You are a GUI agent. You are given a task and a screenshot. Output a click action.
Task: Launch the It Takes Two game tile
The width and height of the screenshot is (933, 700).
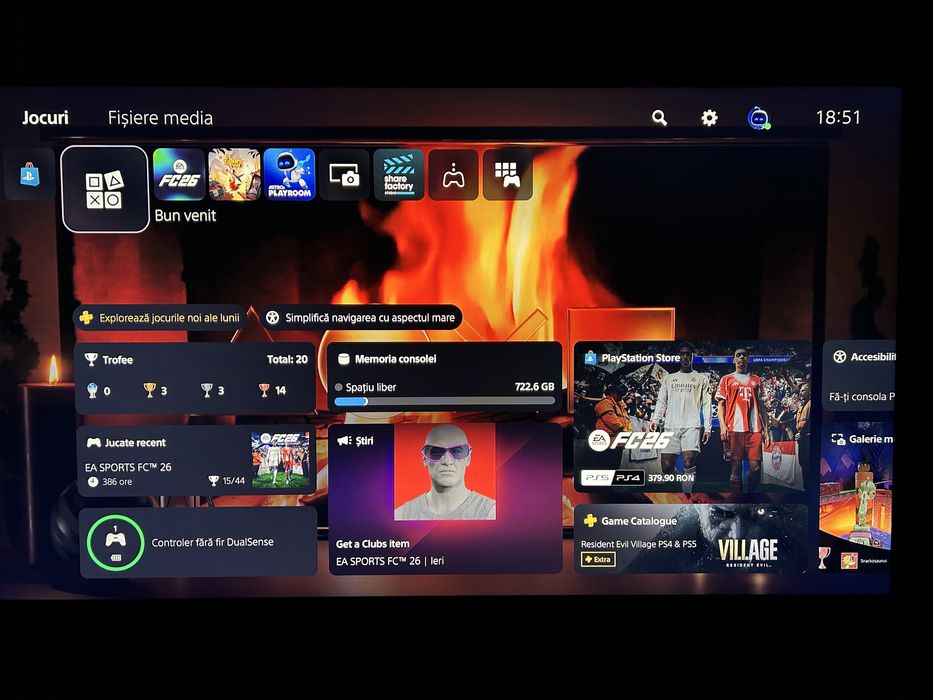(x=234, y=174)
